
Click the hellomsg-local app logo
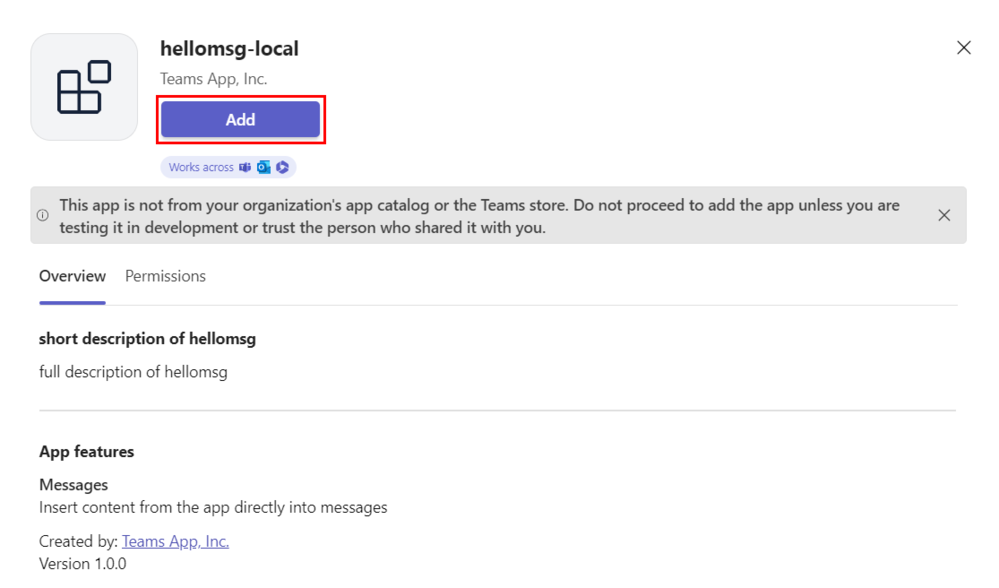[x=84, y=87]
